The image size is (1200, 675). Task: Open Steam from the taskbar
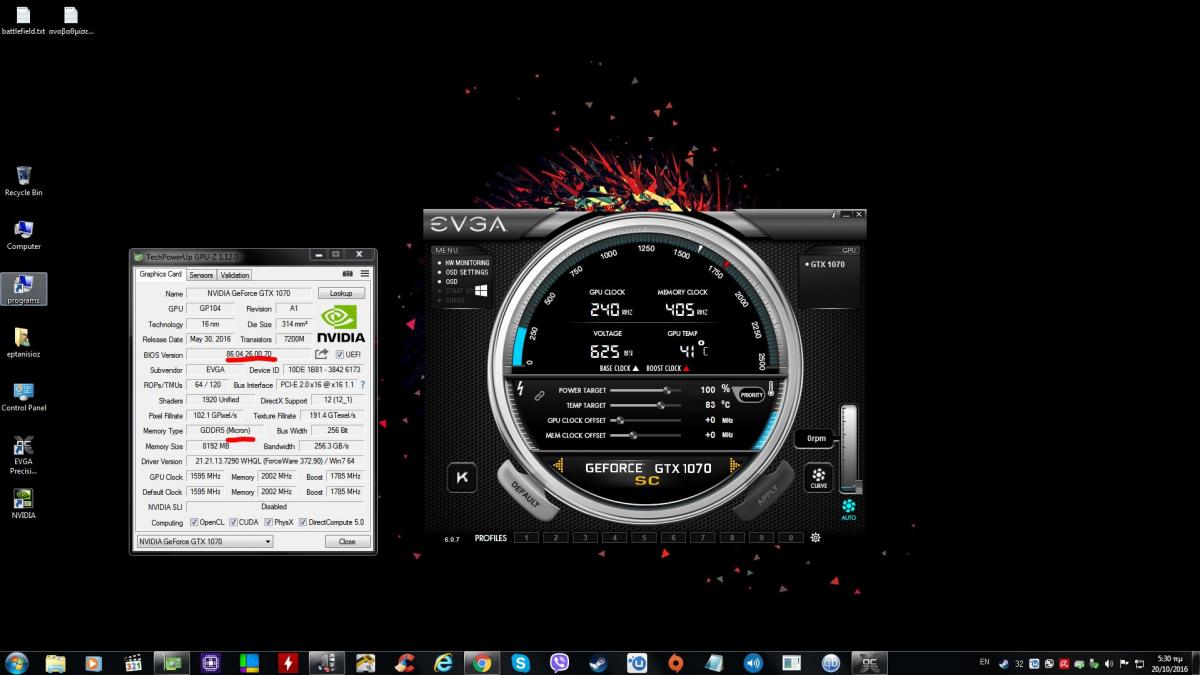598,662
